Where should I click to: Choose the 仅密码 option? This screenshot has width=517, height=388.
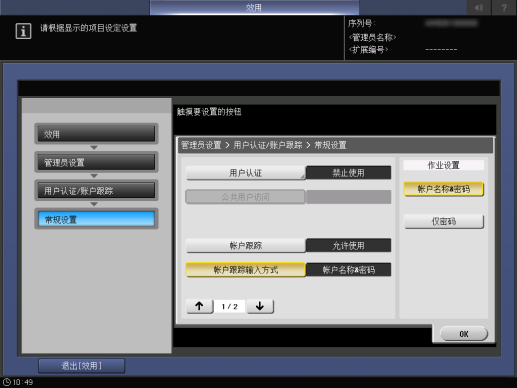(x=444, y=221)
